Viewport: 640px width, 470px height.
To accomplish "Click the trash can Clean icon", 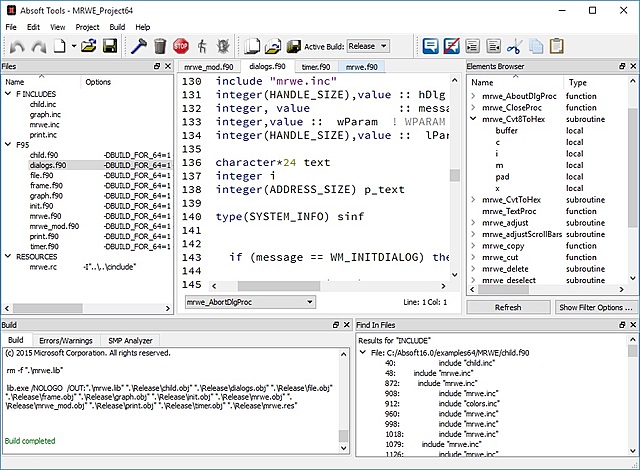I will 159,46.
